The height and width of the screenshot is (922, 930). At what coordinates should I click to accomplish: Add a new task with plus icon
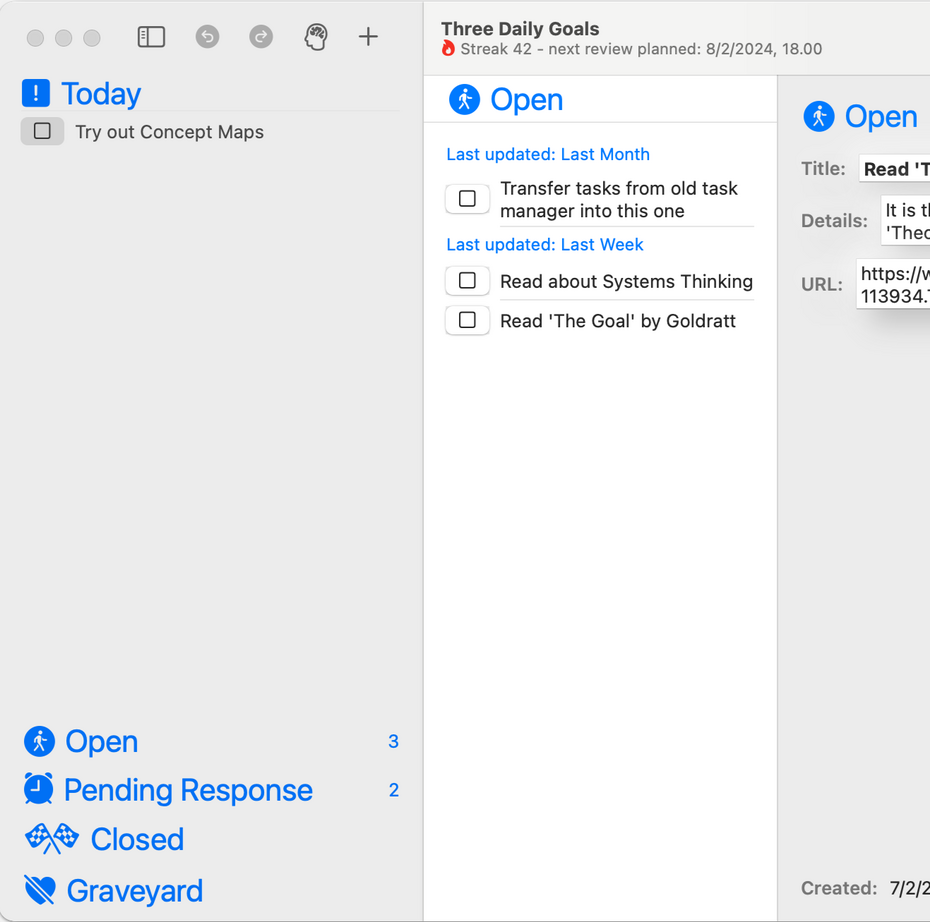point(368,37)
